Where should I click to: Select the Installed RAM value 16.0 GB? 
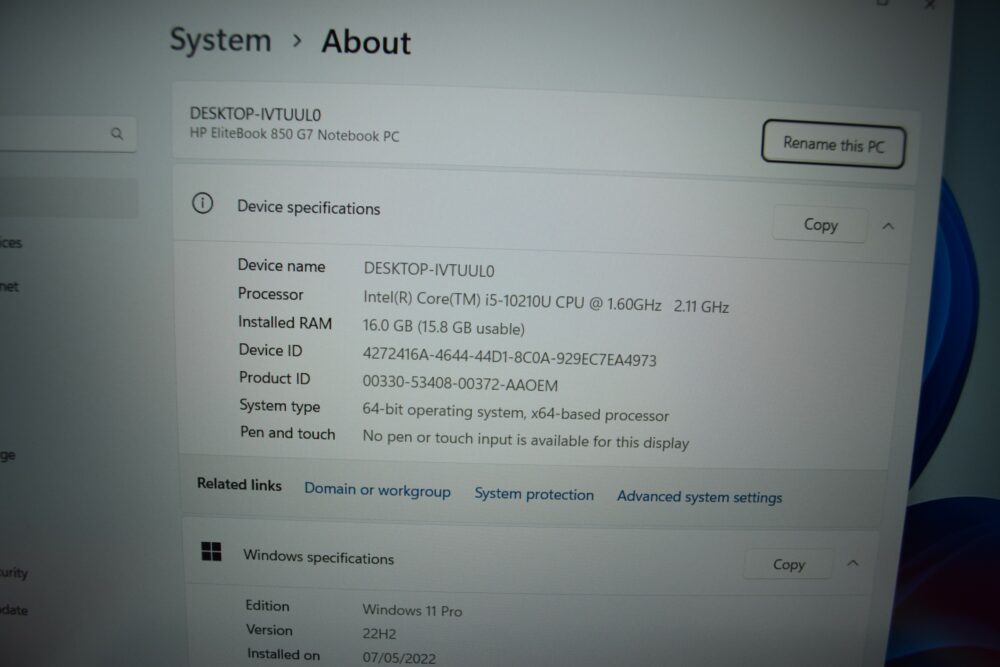point(443,327)
